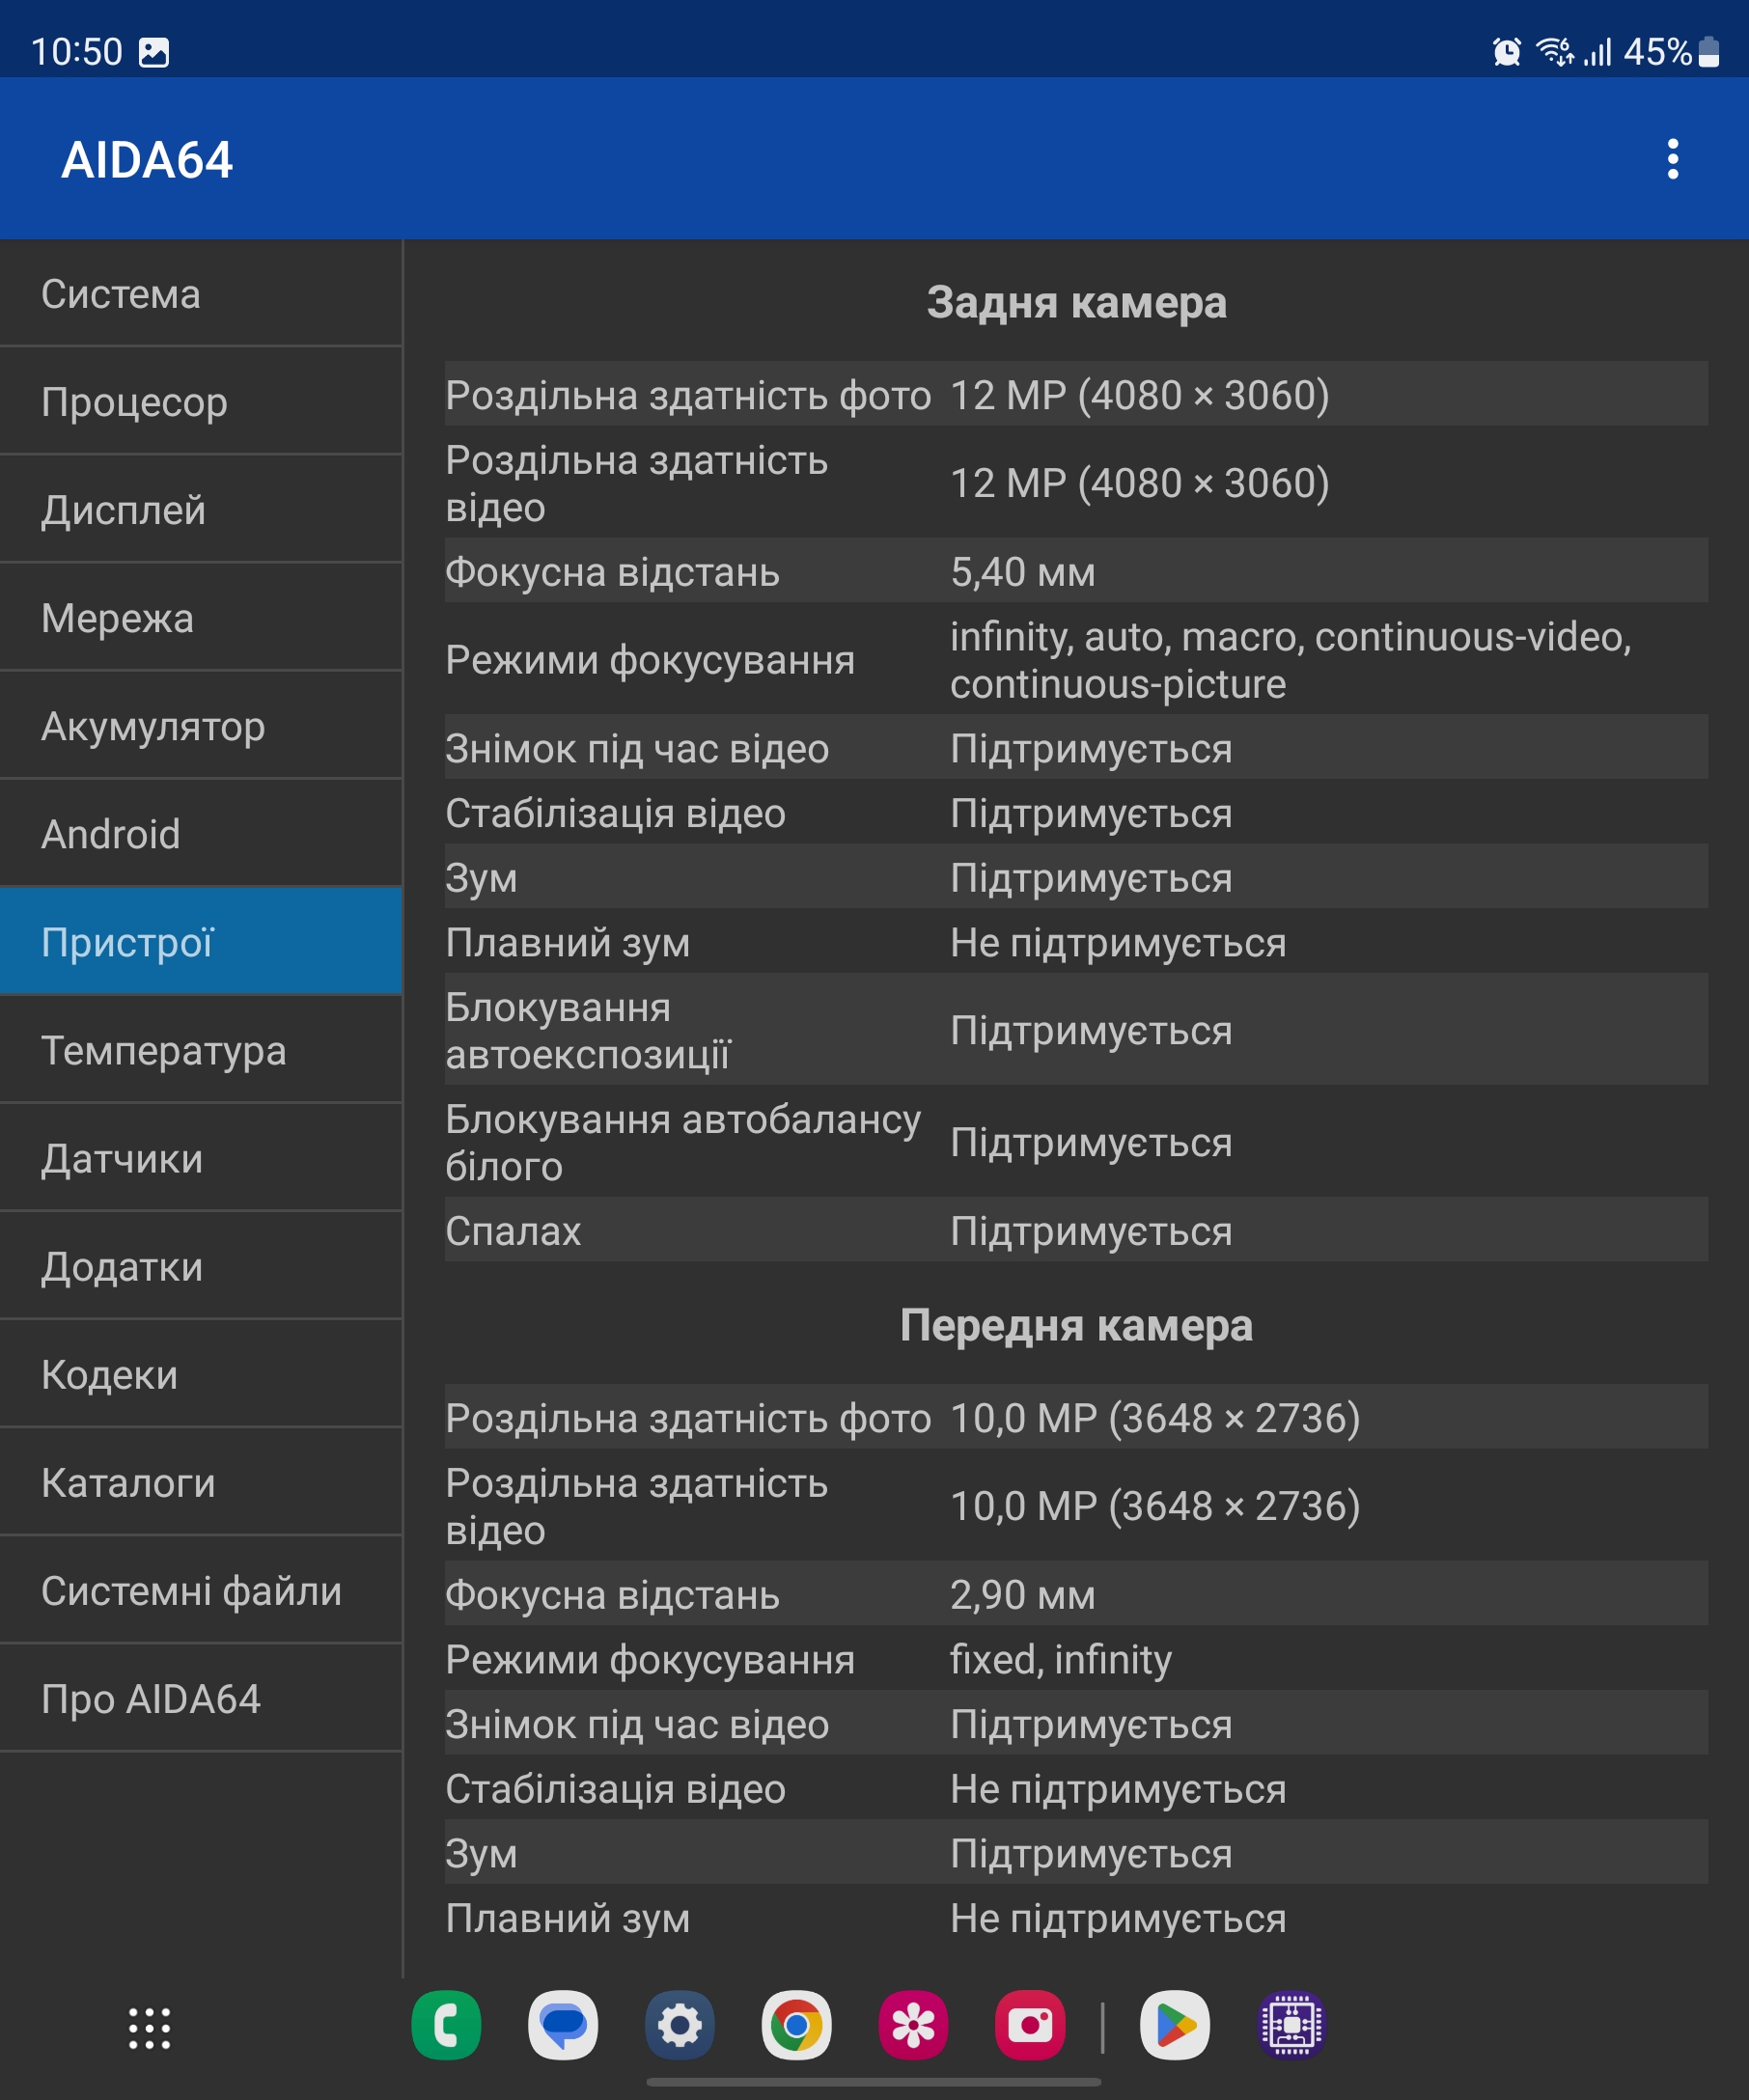Open the app drawer grid icon
This screenshot has width=1749, height=2100.
pos(149,2028)
